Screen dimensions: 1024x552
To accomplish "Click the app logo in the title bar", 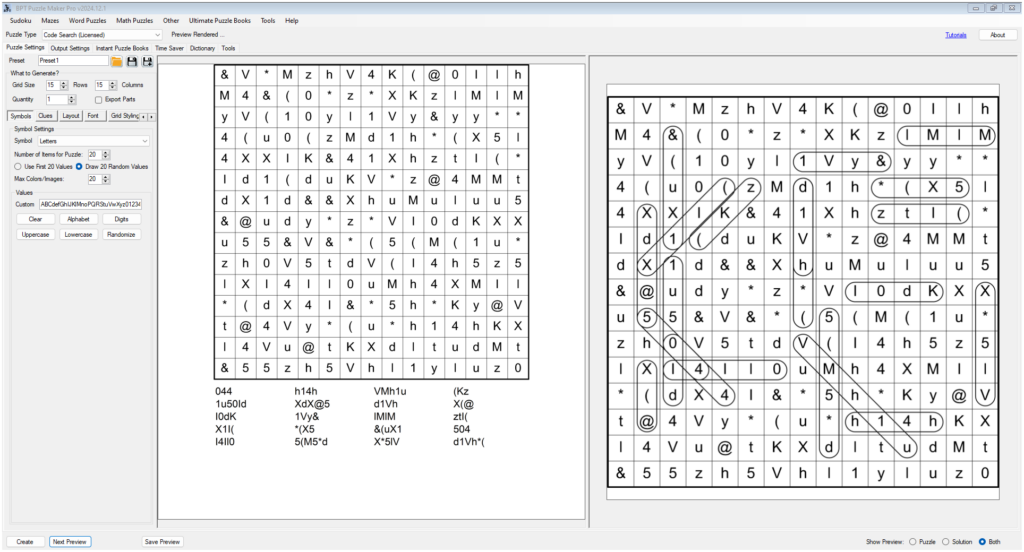I will pos(7,6).
